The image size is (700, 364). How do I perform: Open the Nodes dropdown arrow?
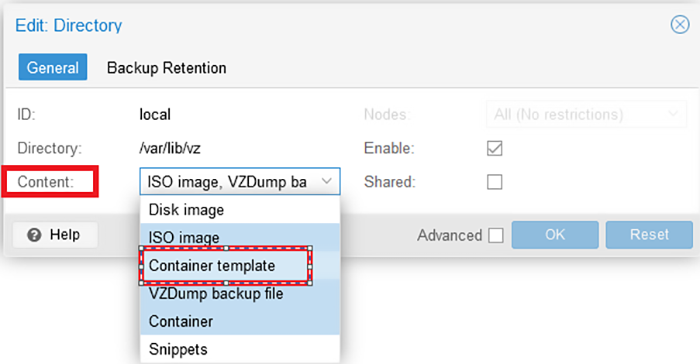(x=673, y=114)
